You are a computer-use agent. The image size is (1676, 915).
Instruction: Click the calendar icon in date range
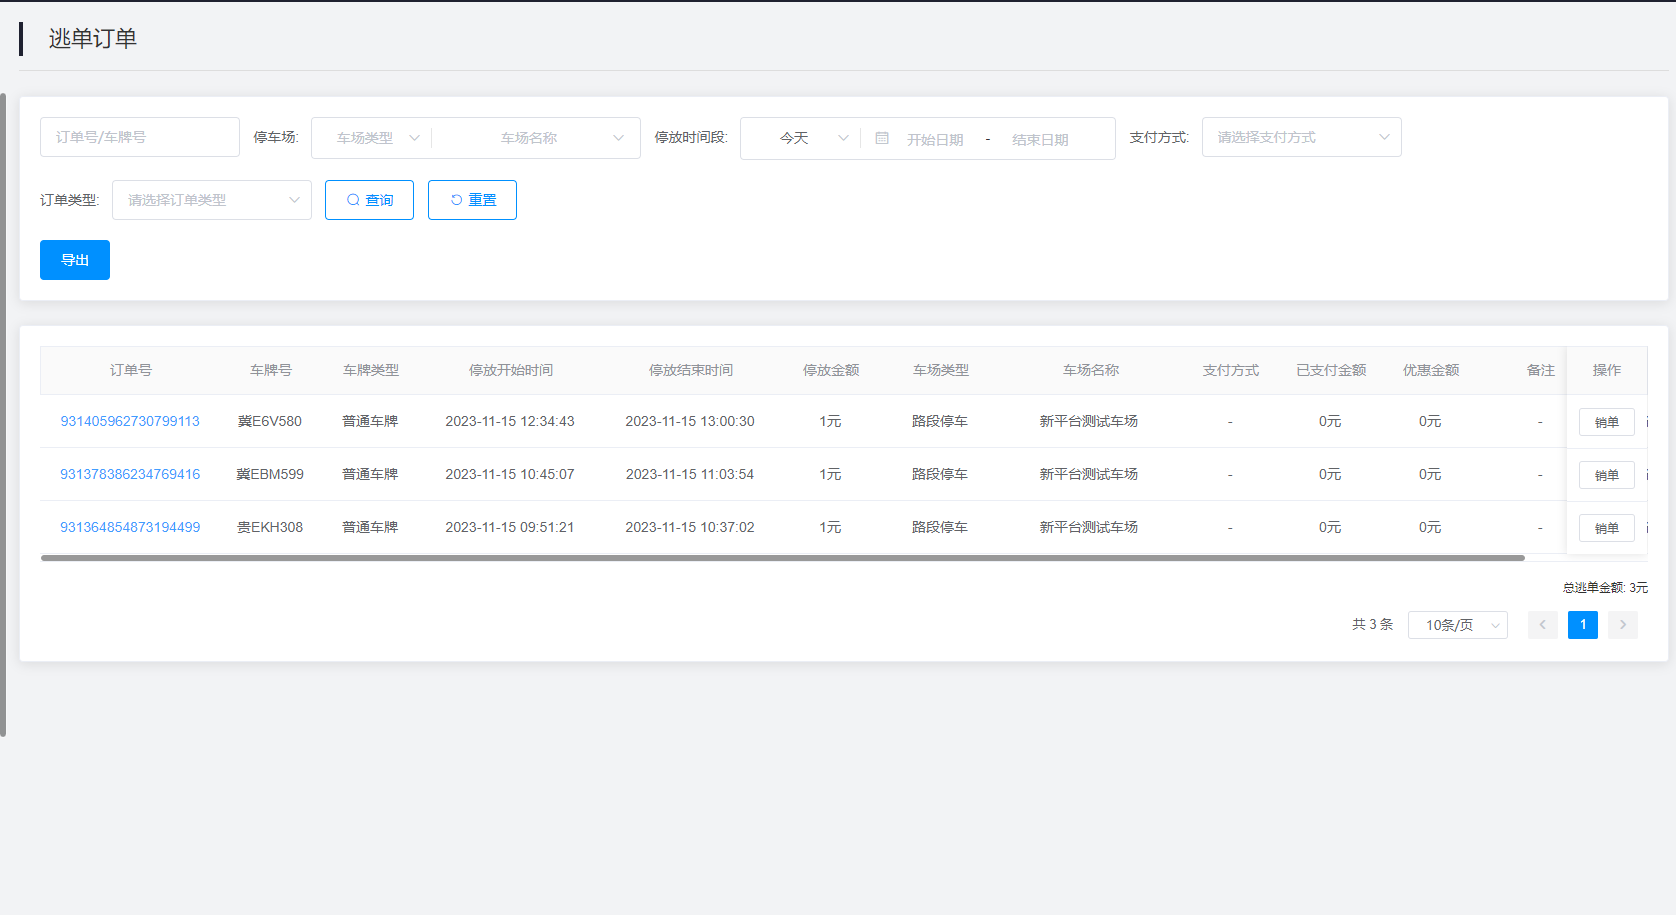pos(882,138)
